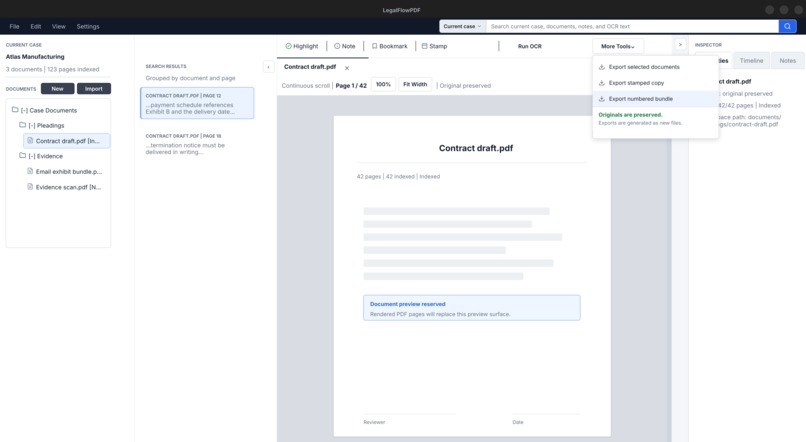The image size is (806, 442).
Task: Select the Stamp tool
Action: [434, 46]
